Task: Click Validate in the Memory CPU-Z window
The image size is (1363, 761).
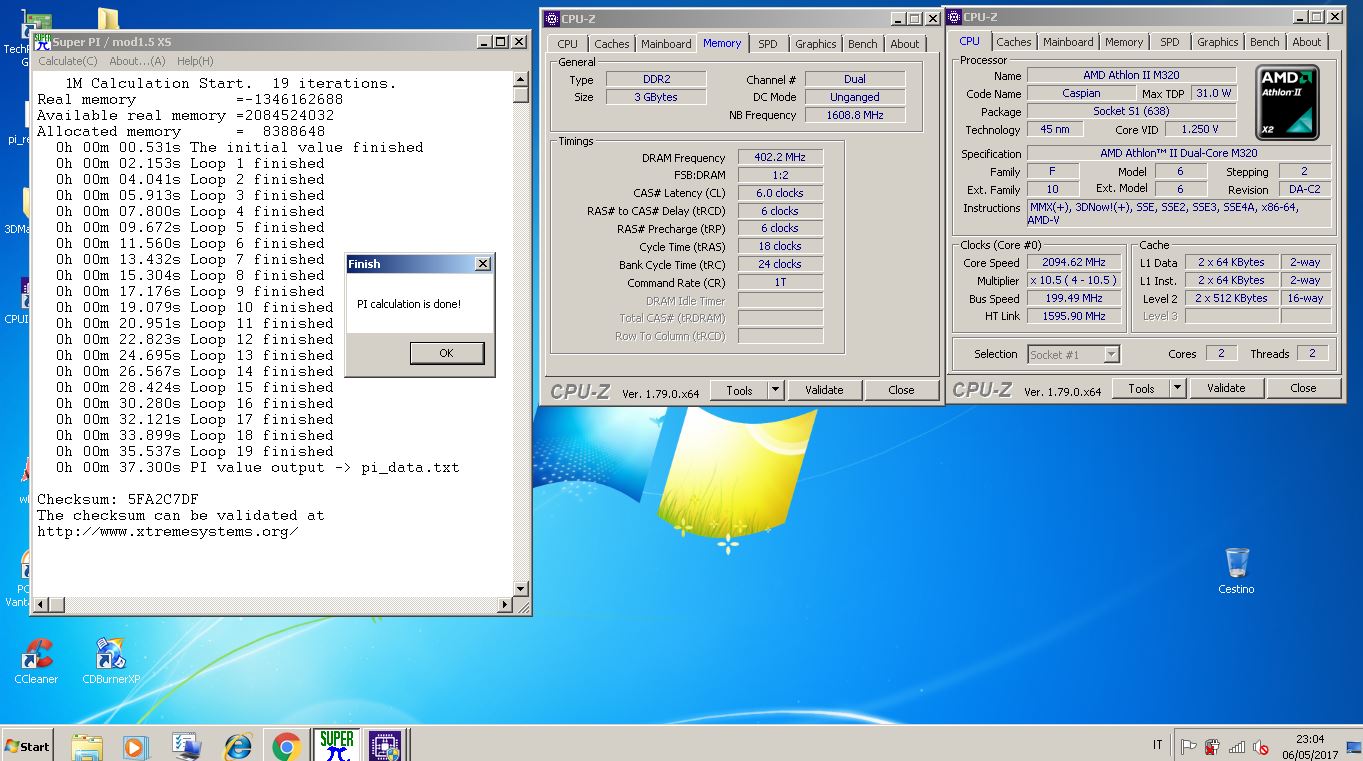Action: pyautogui.click(x=824, y=390)
